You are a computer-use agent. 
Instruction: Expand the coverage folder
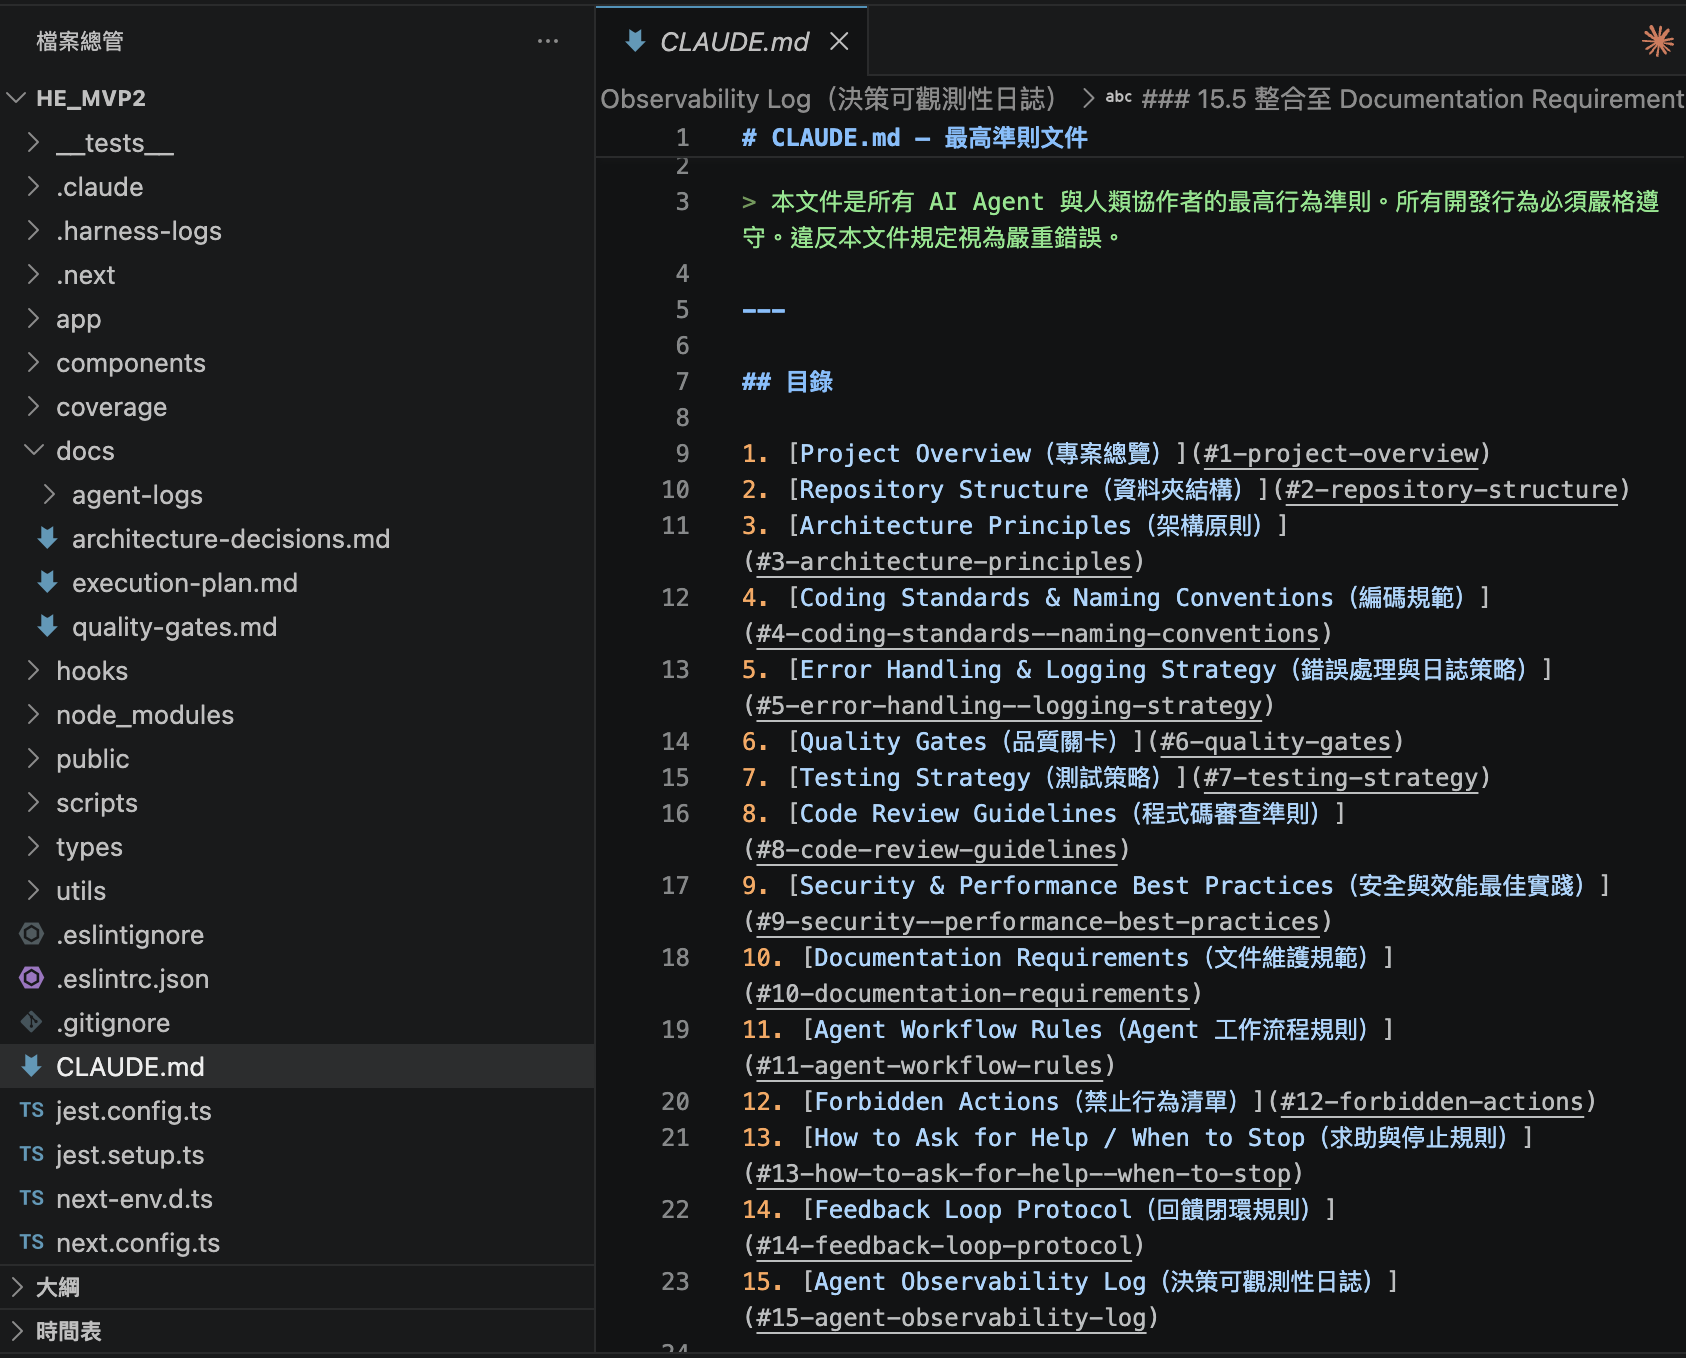33,406
